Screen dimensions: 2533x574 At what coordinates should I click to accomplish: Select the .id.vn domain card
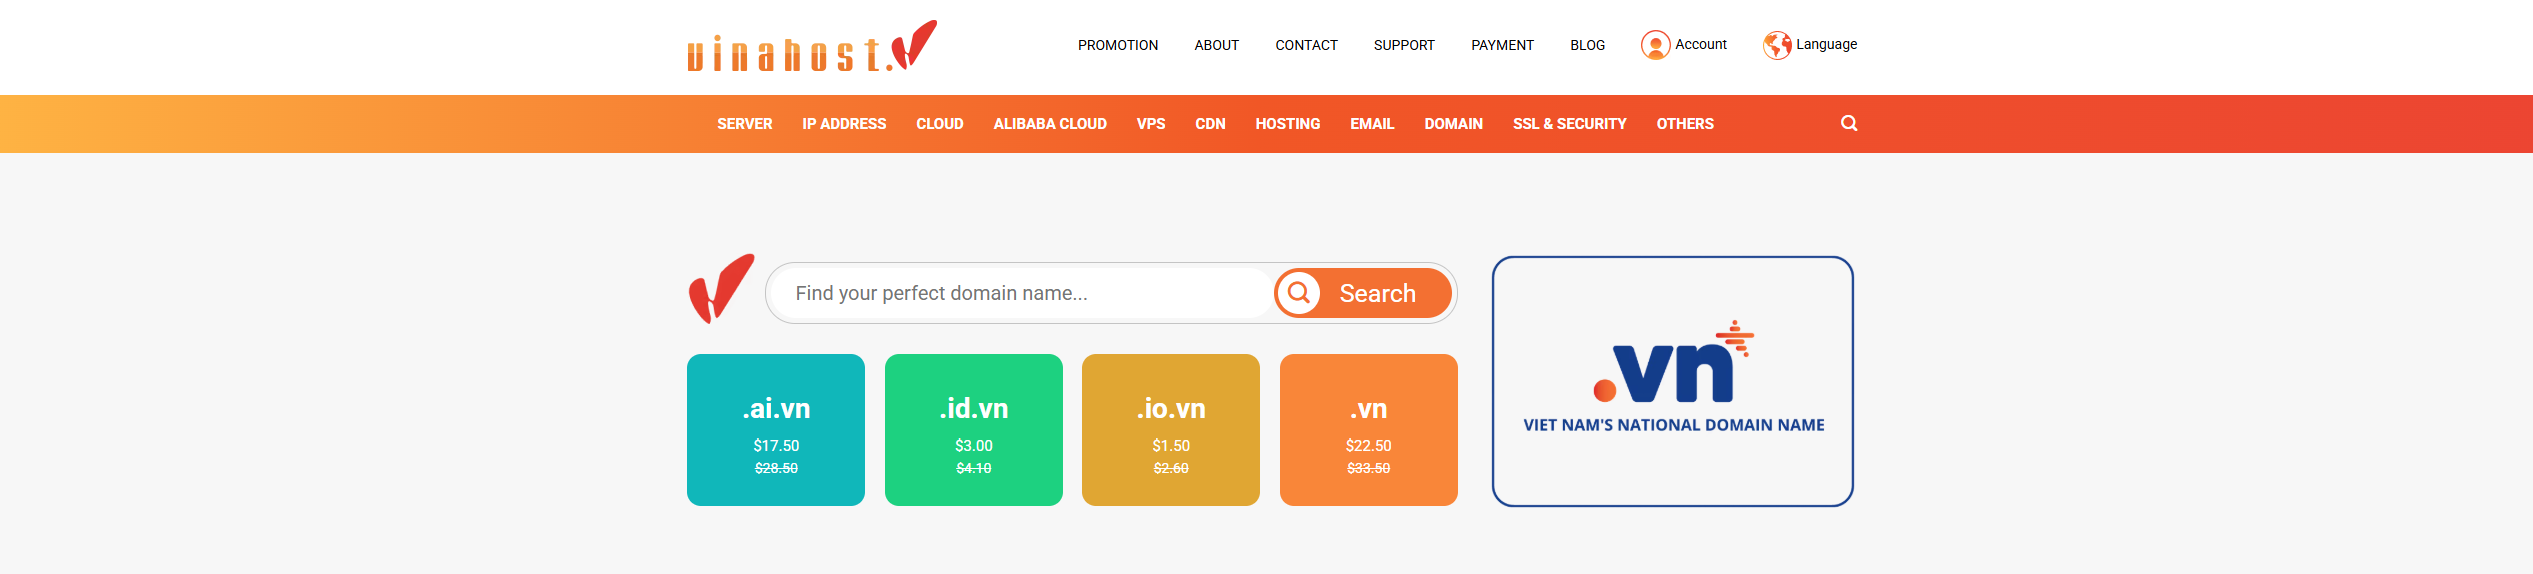974,430
